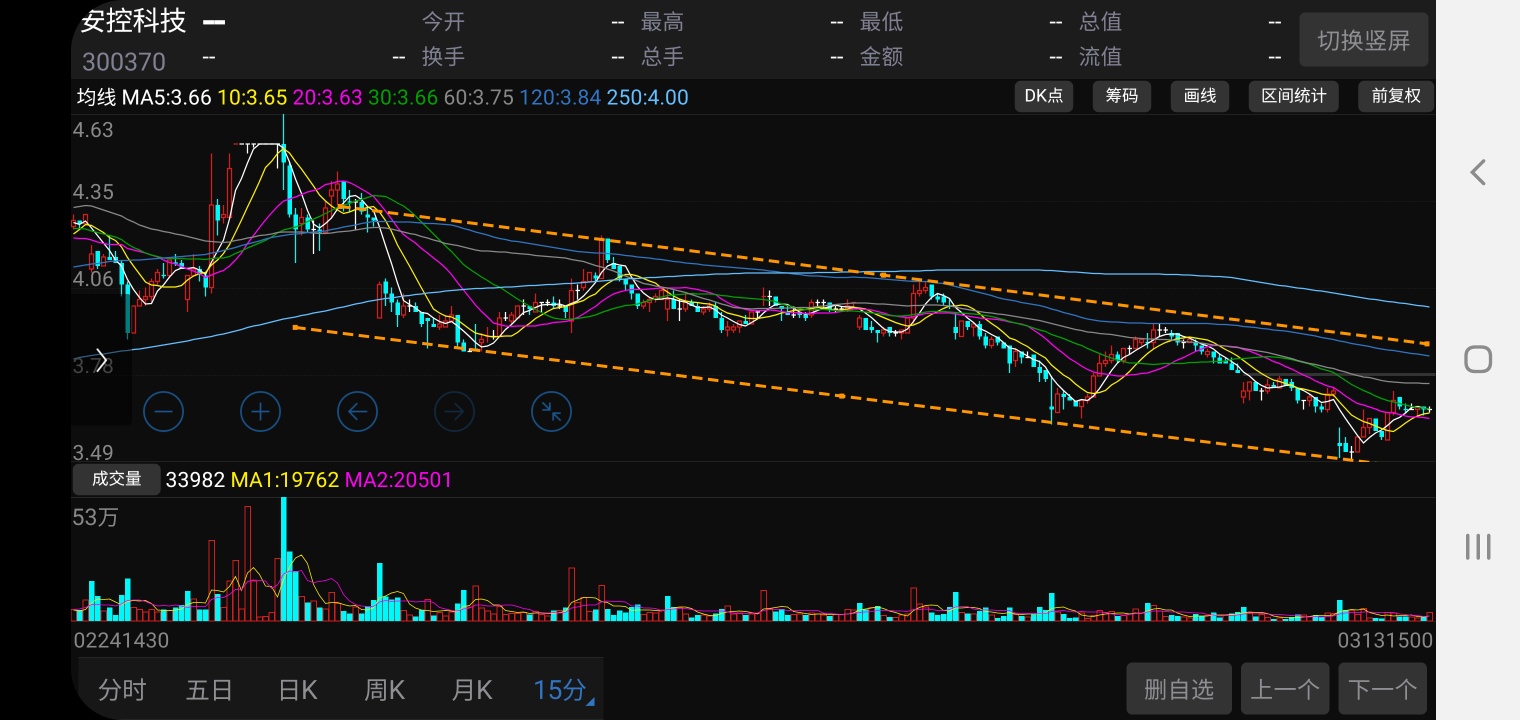Tap the volume MA1:19762 label
Screen dimensions: 1520x720
coord(285,480)
